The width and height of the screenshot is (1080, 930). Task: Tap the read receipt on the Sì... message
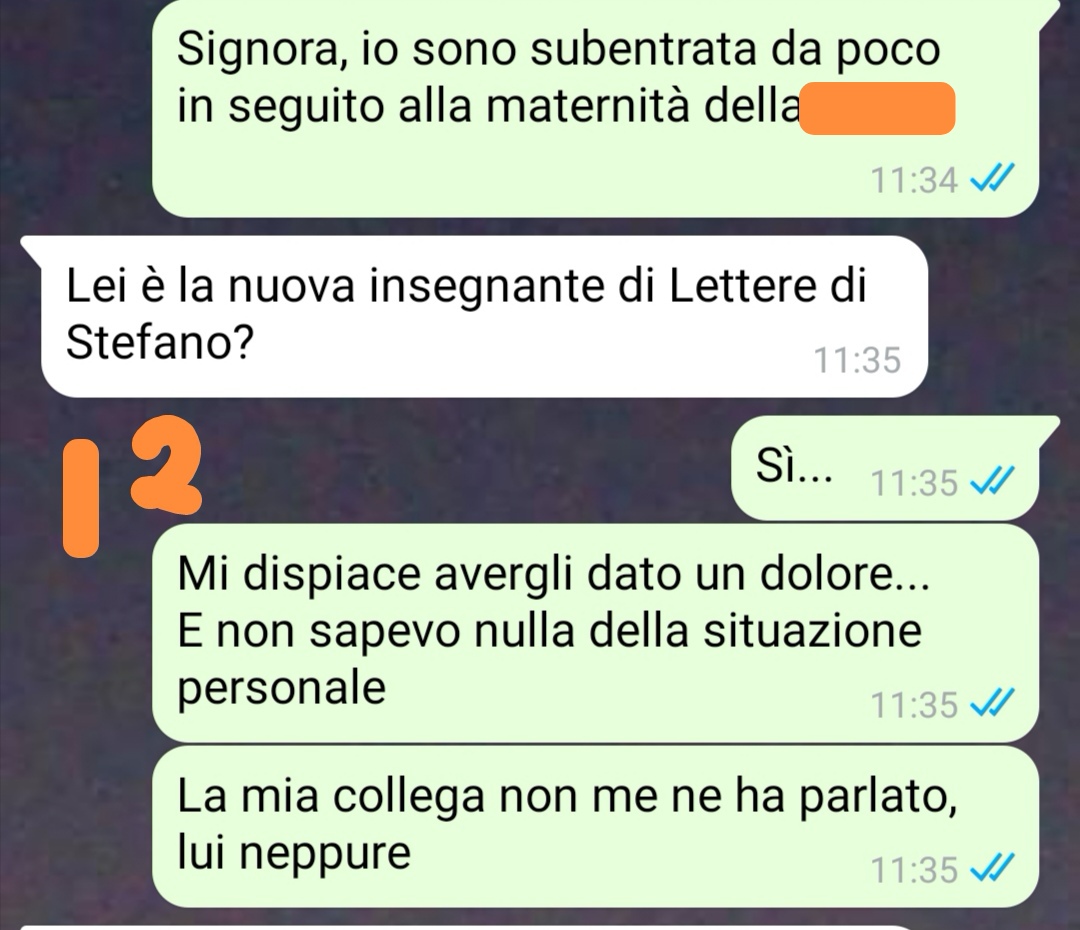pyautogui.click(x=992, y=482)
